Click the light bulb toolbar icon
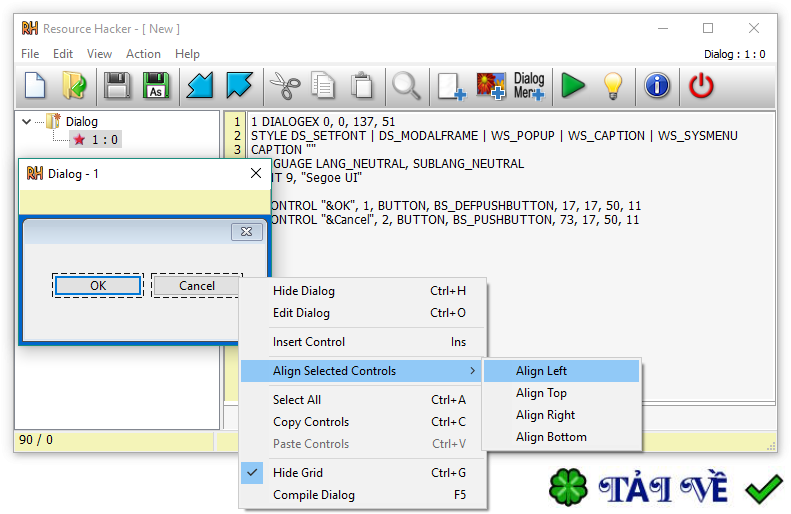This screenshot has height=514, width=791. pyautogui.click(x=613, y=86)
